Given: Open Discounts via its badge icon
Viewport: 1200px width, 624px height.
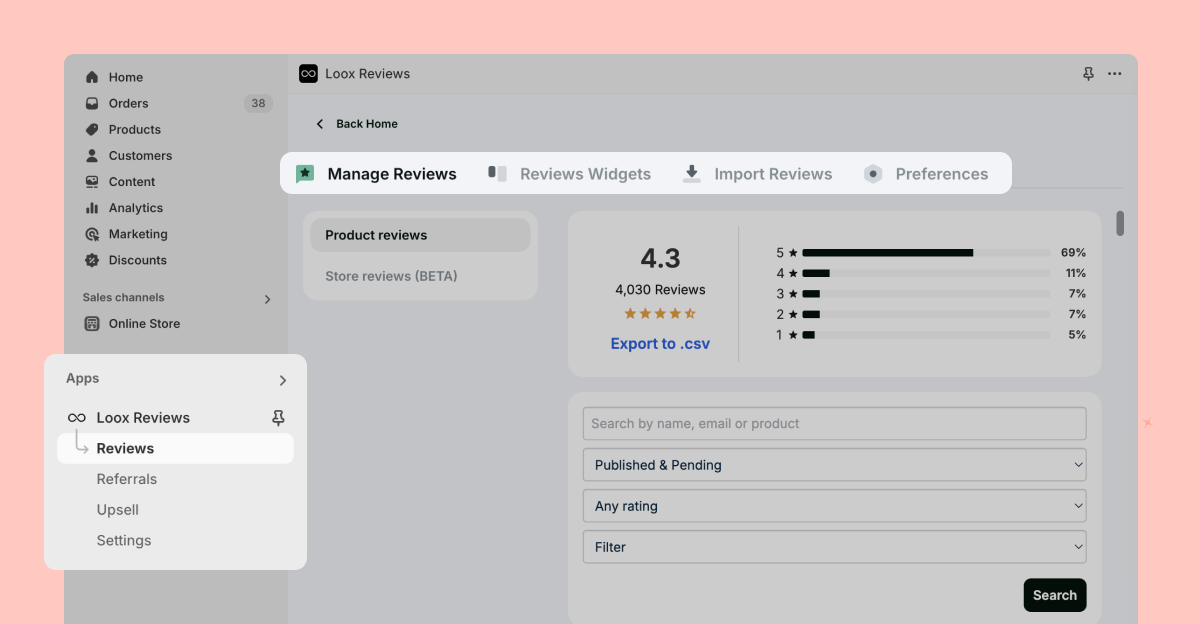Looking at the screenshot, I should 92,260.
